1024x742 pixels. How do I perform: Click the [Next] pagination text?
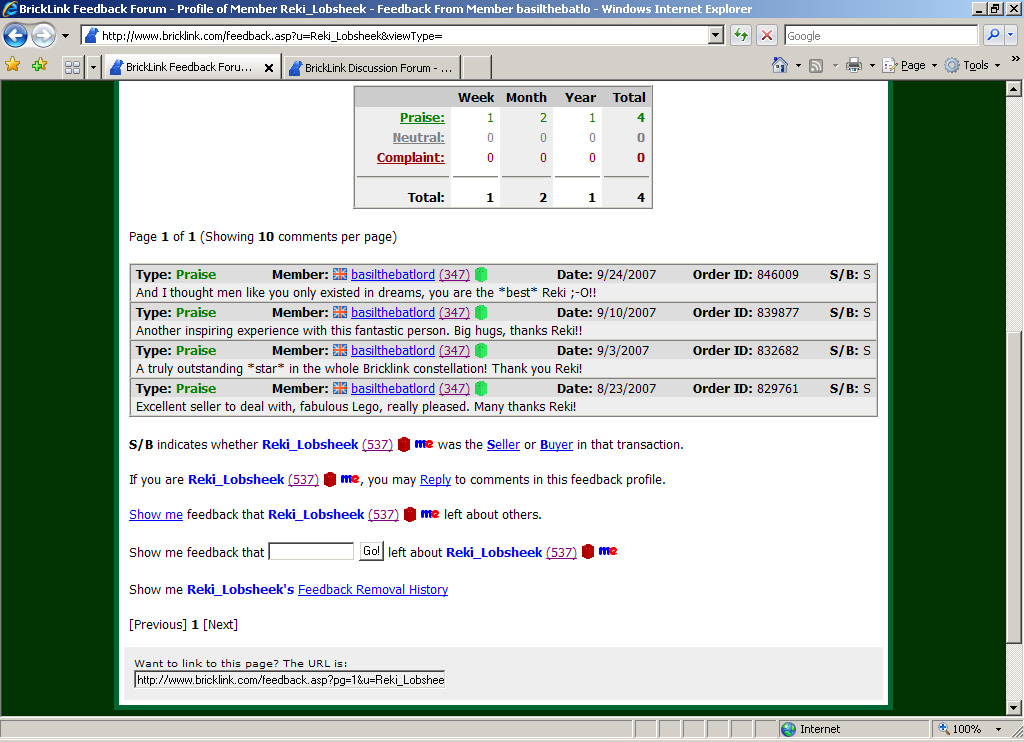[x=221, y=625]
